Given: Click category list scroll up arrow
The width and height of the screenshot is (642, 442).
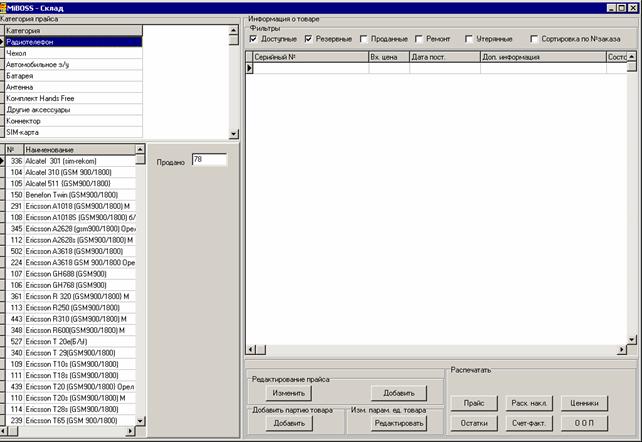Looking at the screenshot, I should 233,30.
